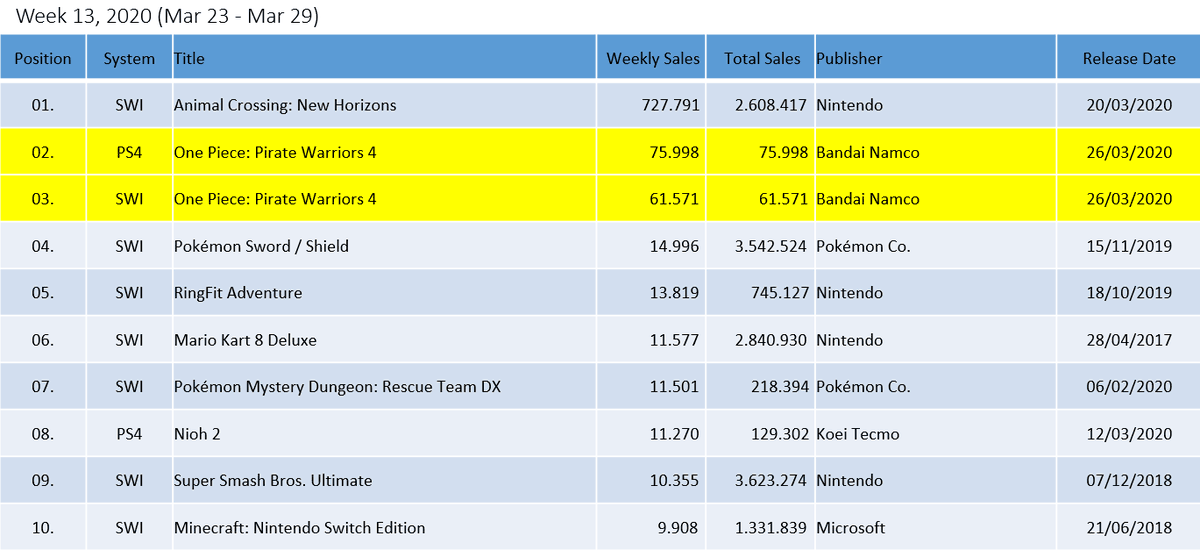Click weekly sales value 727.791

pyautogui.click(x=670, y=105)
